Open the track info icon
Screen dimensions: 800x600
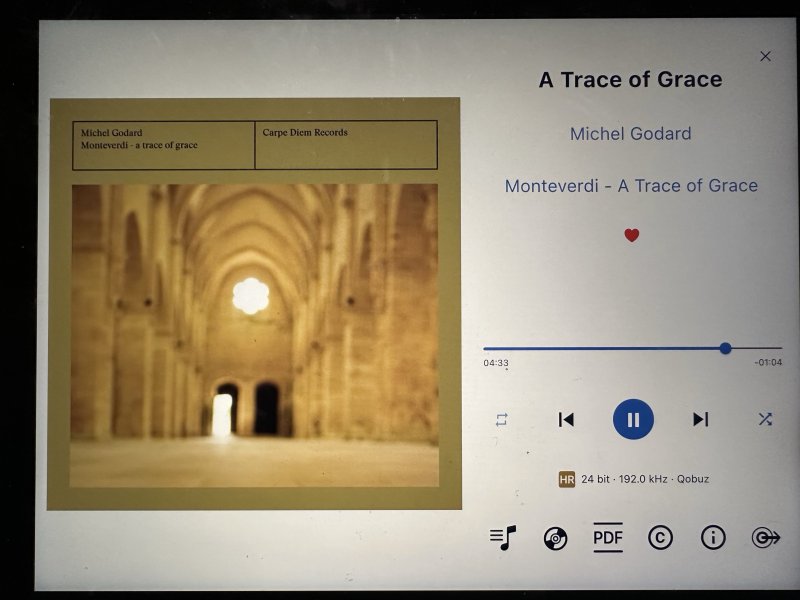713,538
